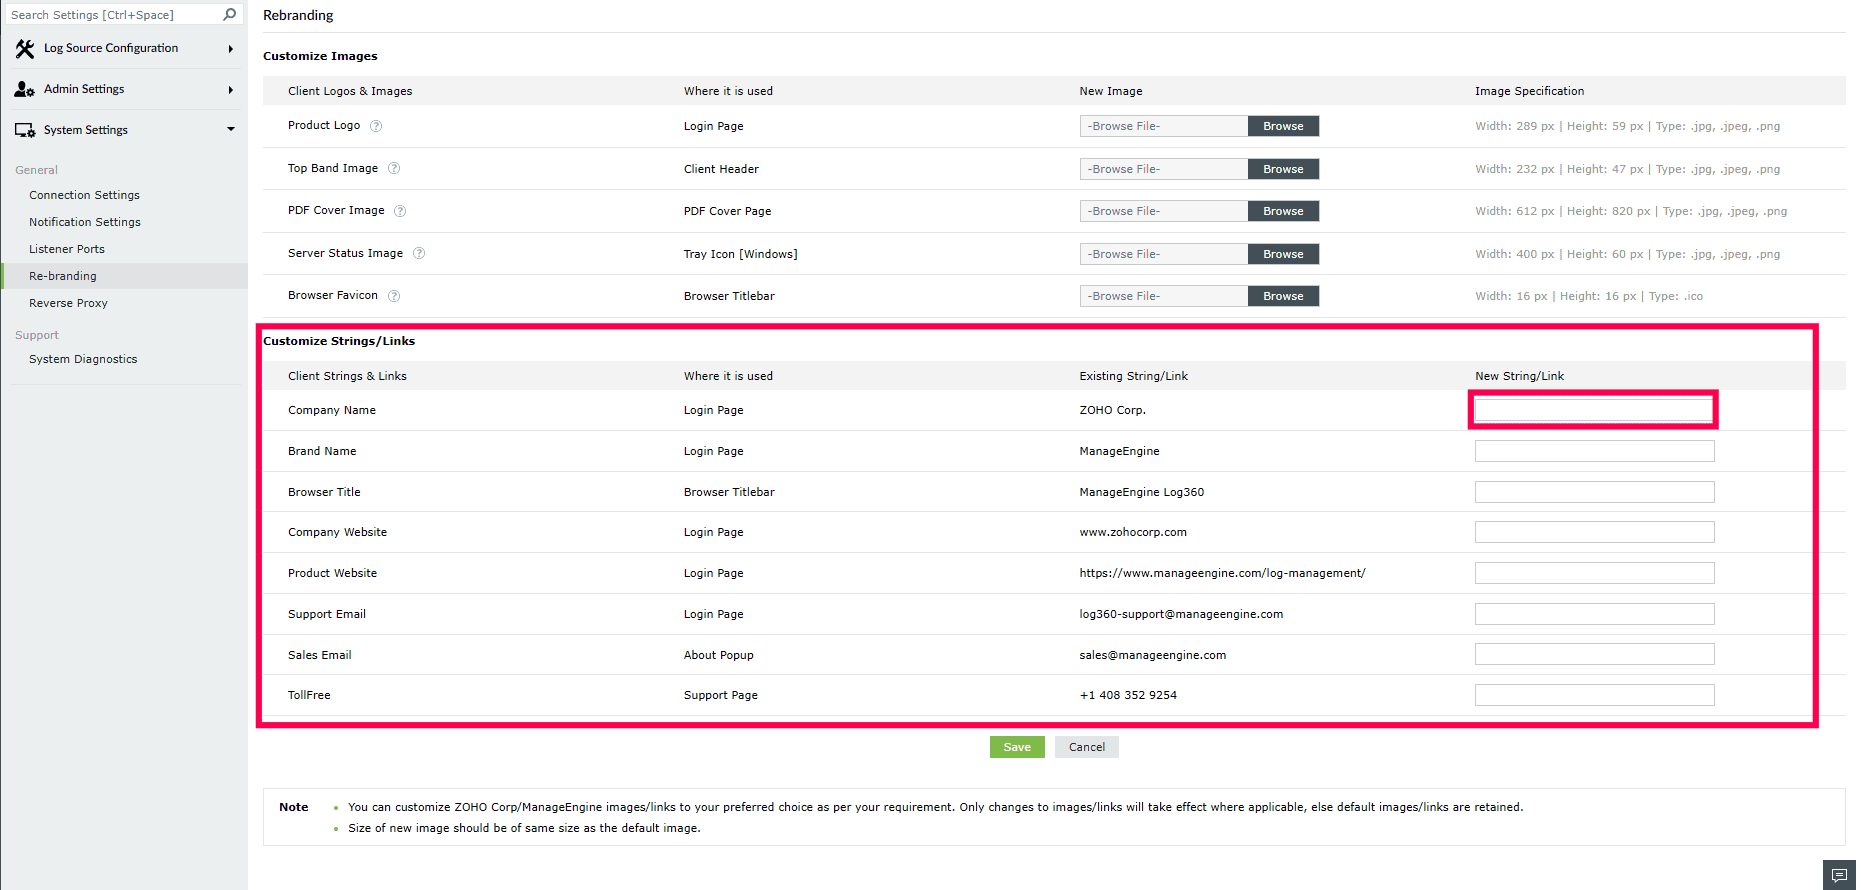Click the Browser Favicon image specification text
This screenshot has height=890, width=1861.
click(x=1589, y=296)
